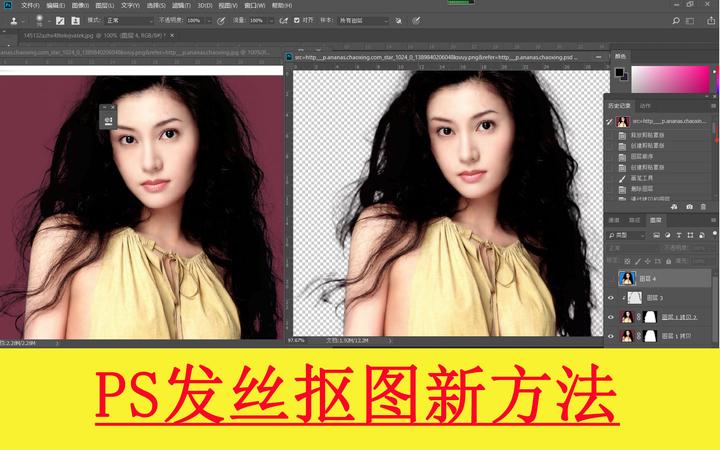The height and width of the screenshot is (450, 720).
Task: Lock image pixels brush icon
Action: coord(638,261)
